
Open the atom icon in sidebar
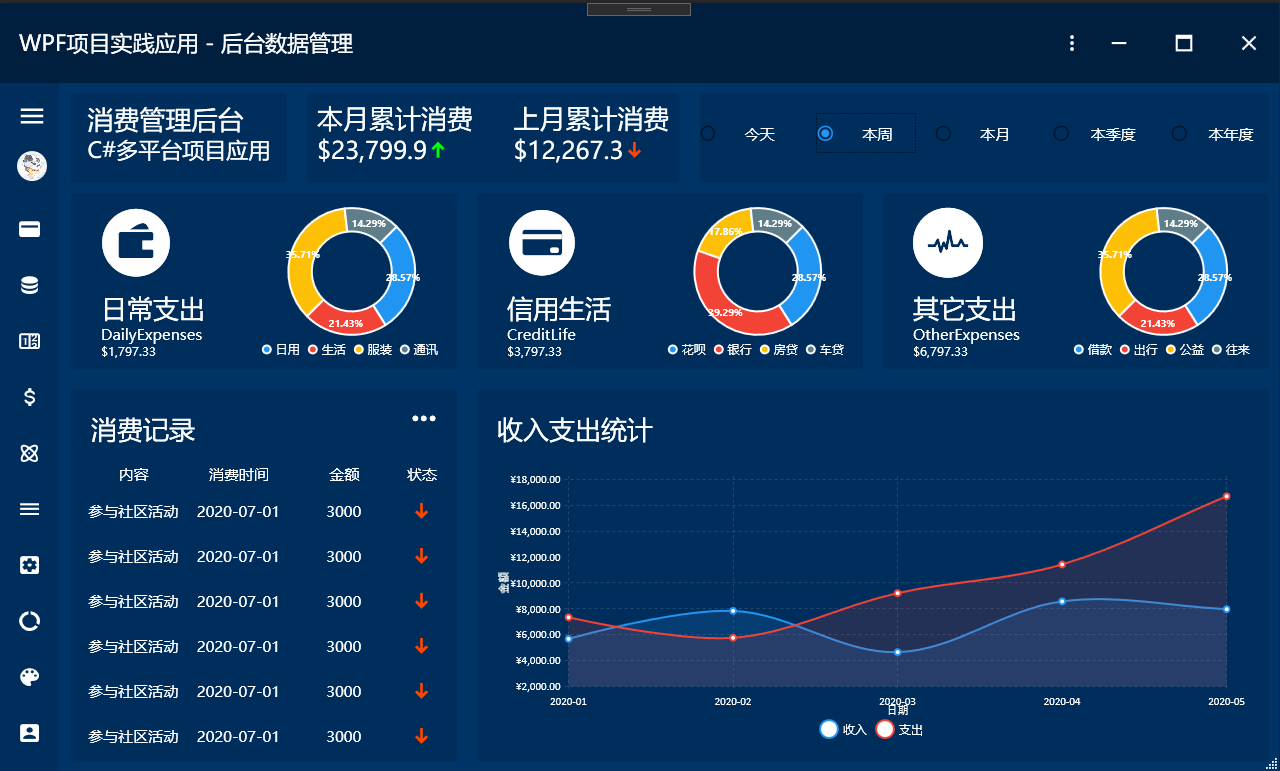tap(30, 453)
